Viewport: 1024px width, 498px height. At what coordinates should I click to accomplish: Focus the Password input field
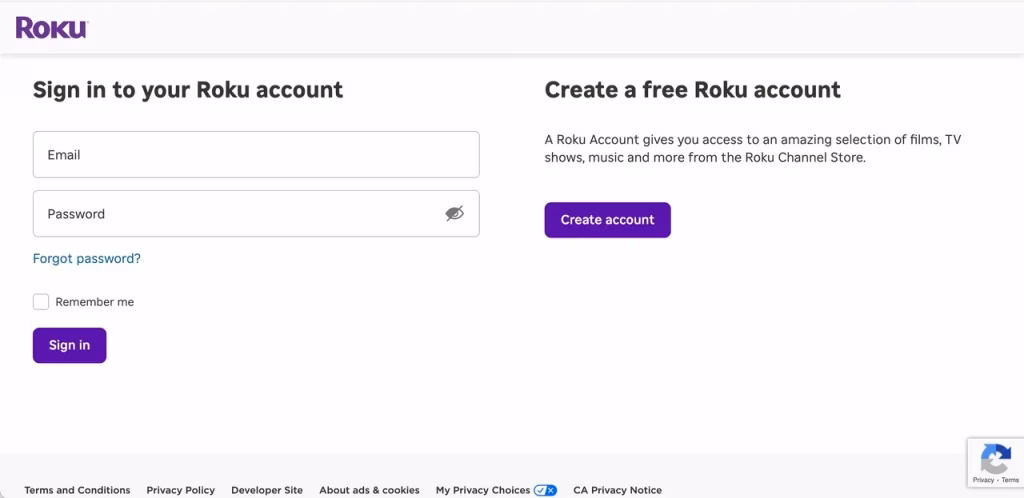point(256,213)
